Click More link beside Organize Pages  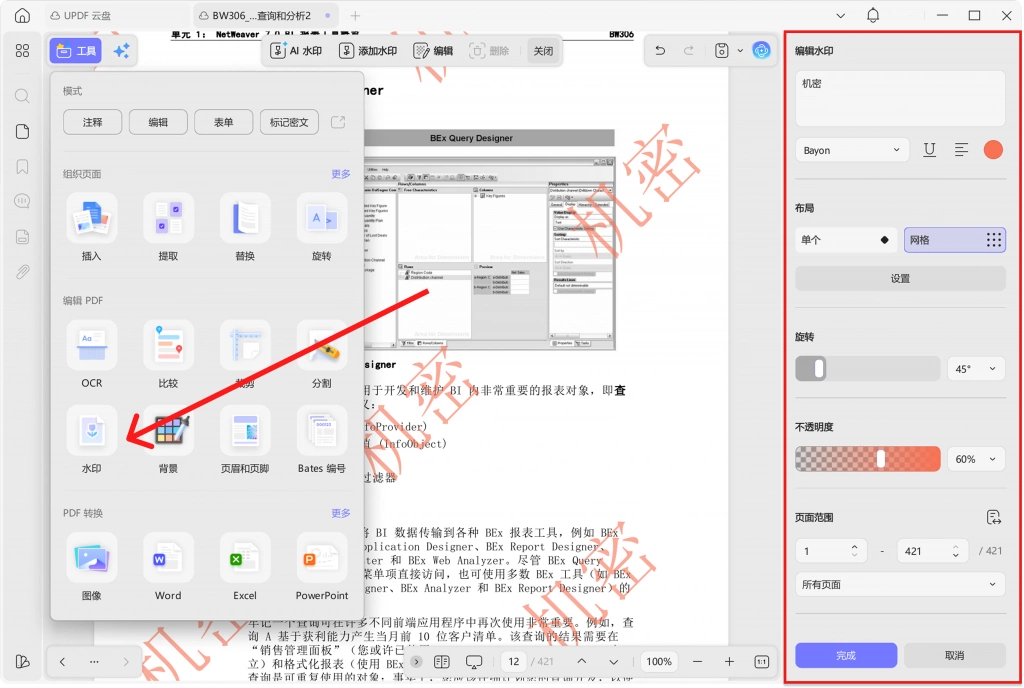[x=341, y=174]
